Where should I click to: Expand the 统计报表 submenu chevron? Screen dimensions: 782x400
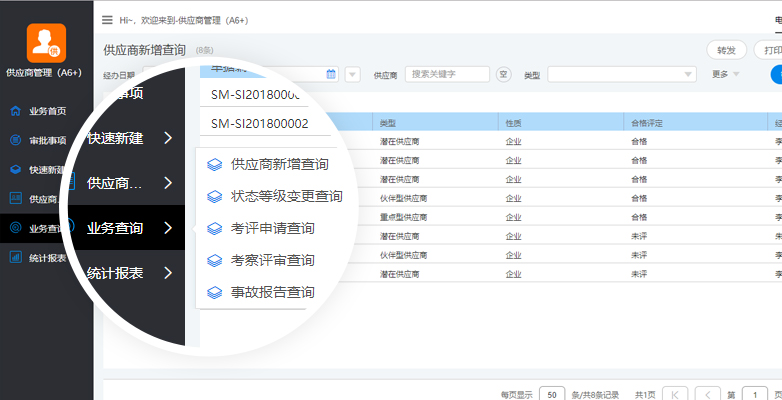click(168, 273)
